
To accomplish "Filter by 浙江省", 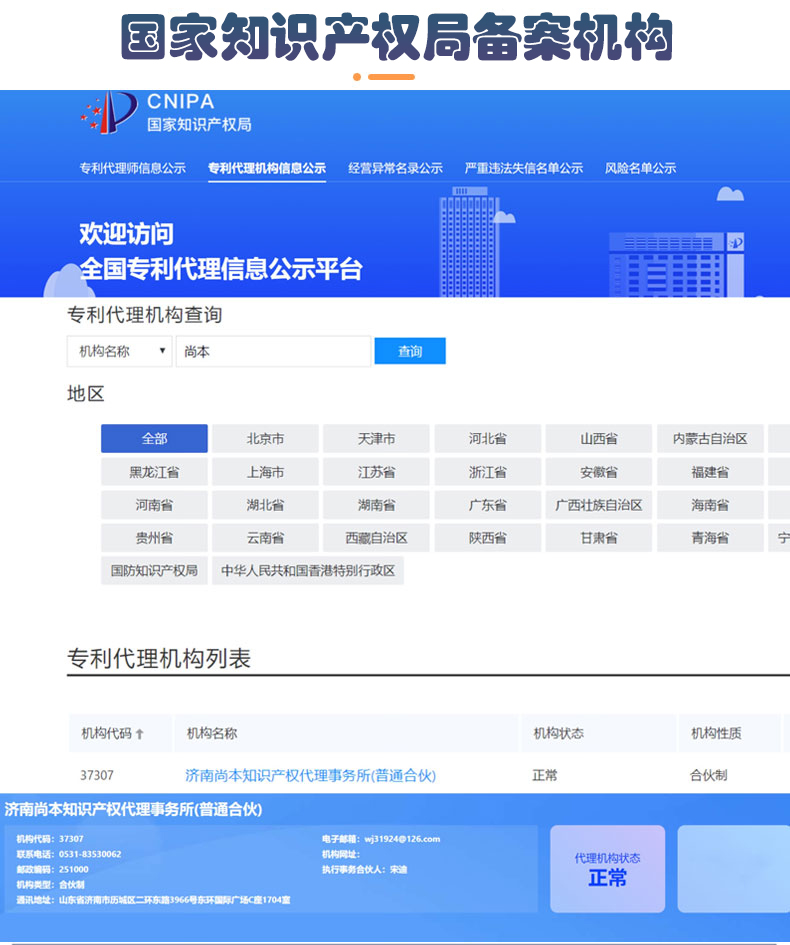I will pos(487,472).
